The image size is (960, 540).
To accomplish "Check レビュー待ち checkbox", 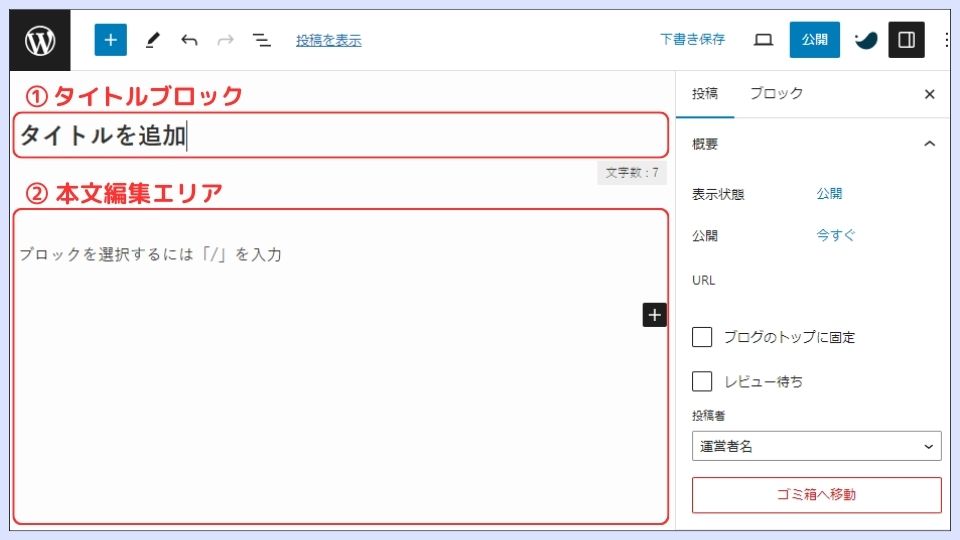I will tap(702, 381).
